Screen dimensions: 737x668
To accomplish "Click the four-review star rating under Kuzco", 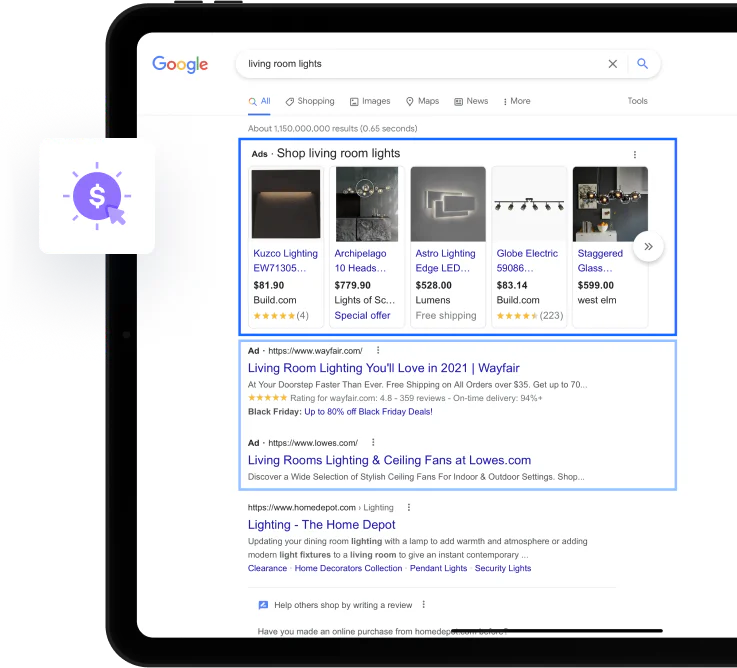I will click(x=281, y=315).
